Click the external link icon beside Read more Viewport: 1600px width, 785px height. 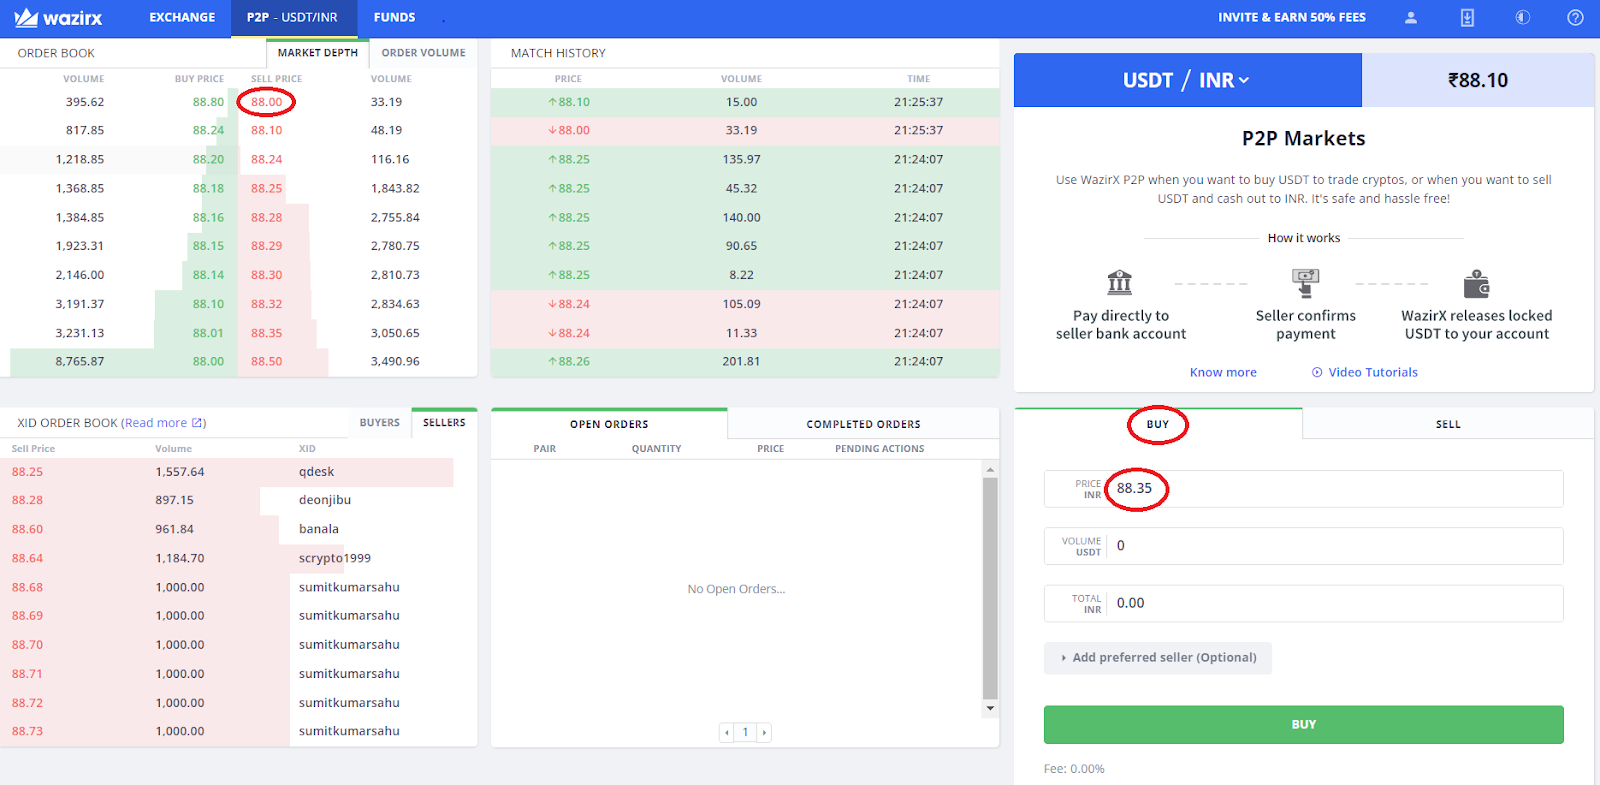(x=197, y=423)
